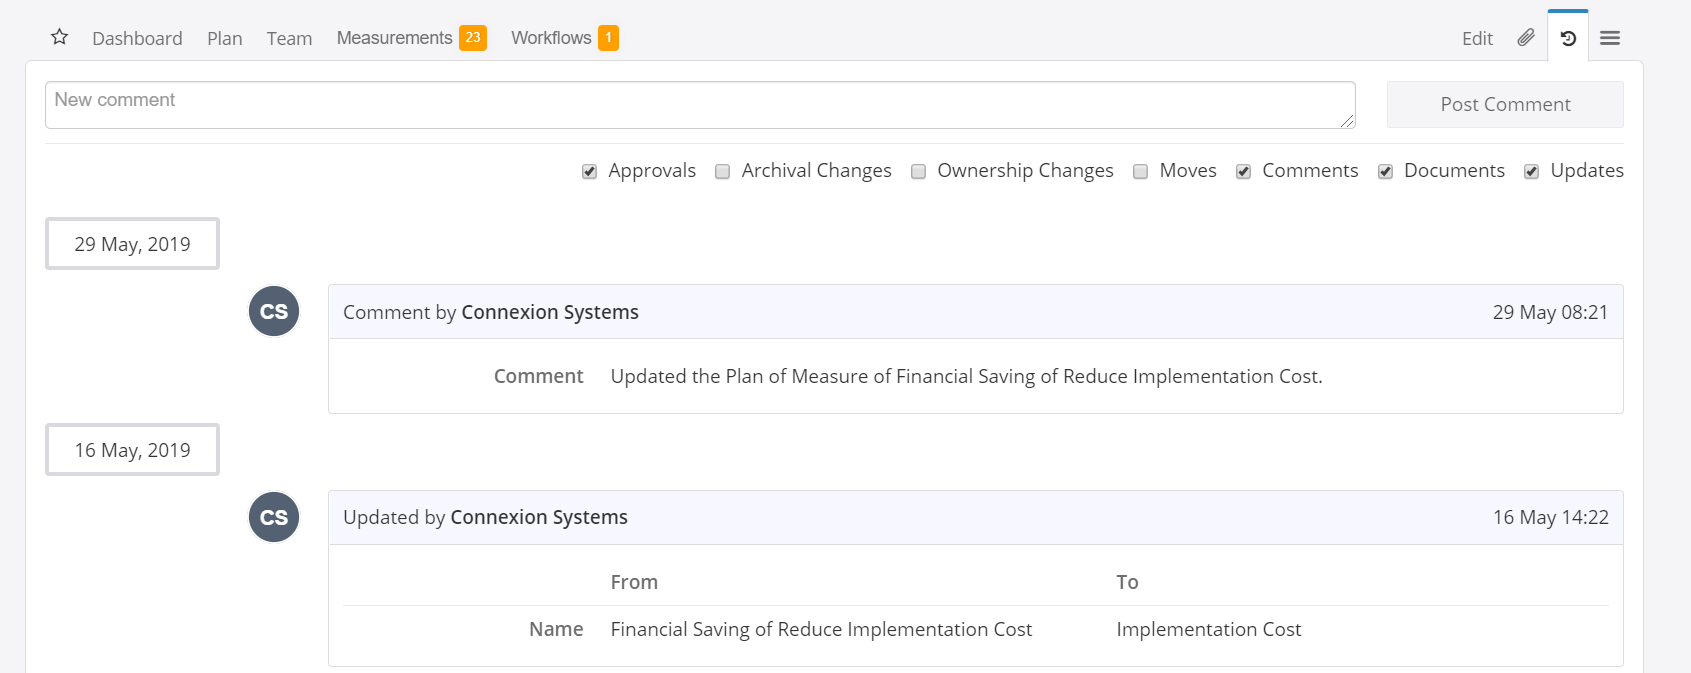Tick the Ownership Changes checkbox
1691x673 pixels.
pos(919,172)
